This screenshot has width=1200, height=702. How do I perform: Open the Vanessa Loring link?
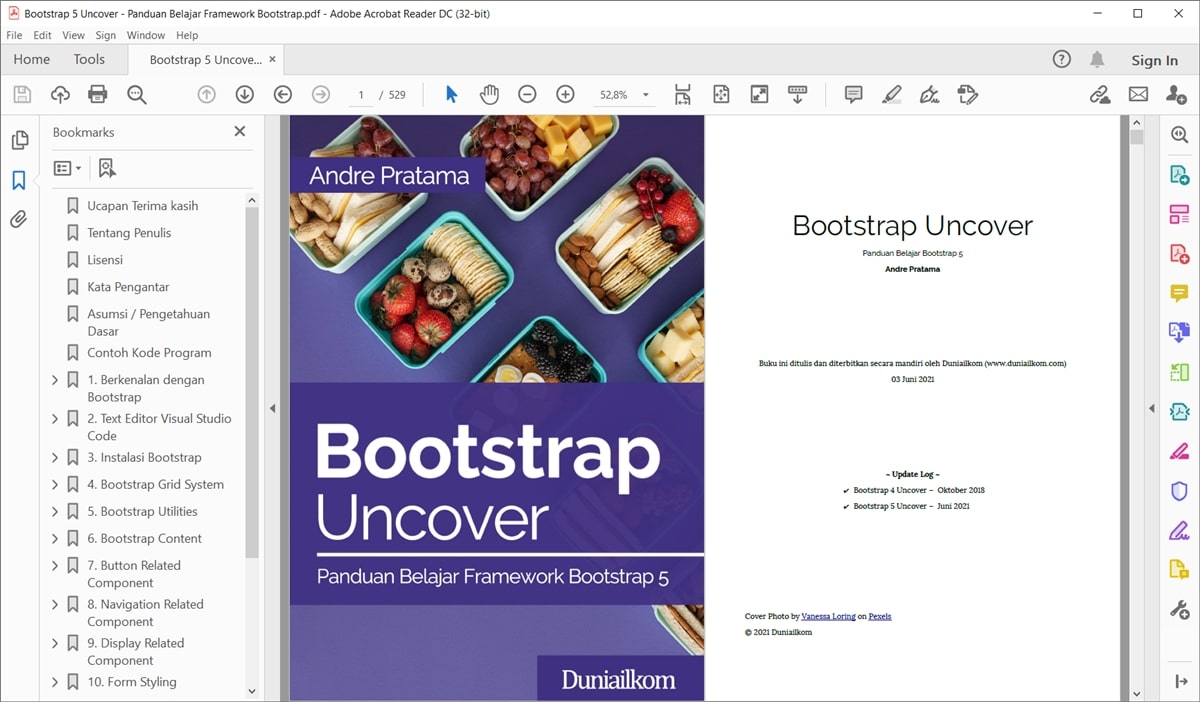[828, 616]
